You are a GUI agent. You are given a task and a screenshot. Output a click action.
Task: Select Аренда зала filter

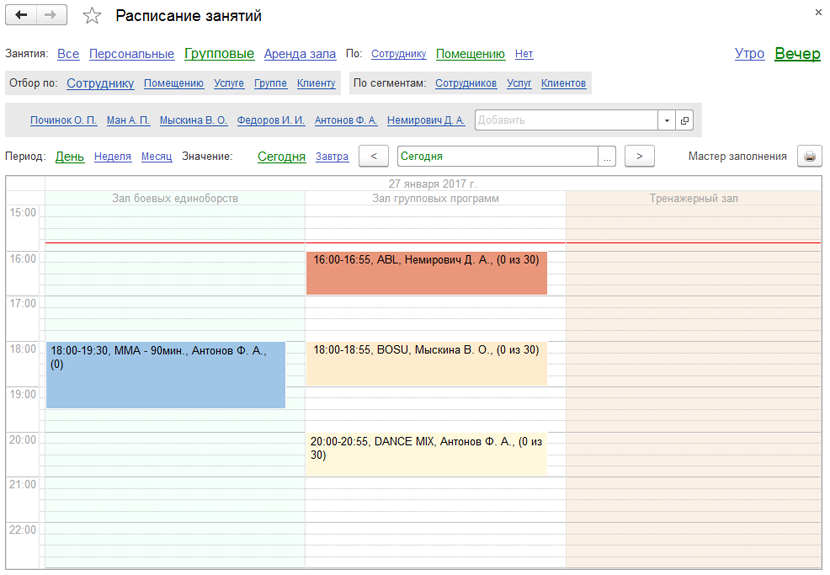point(300,54)
